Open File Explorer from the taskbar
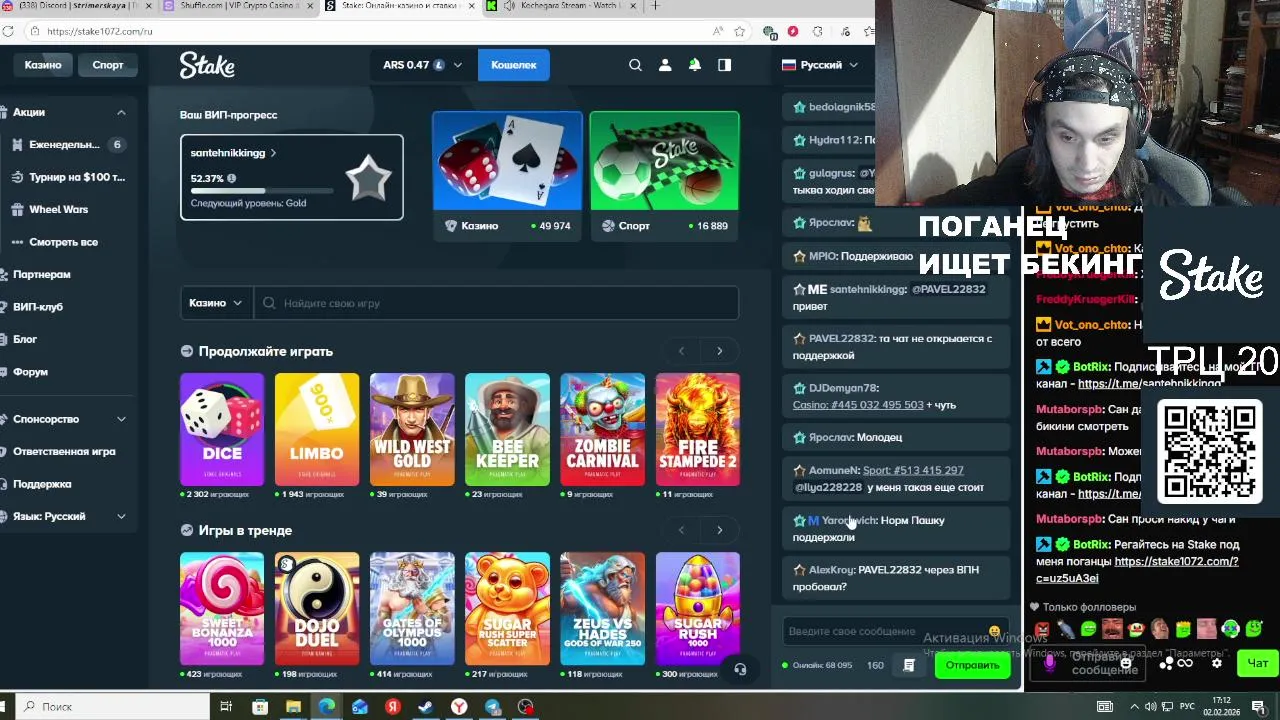 293,707
